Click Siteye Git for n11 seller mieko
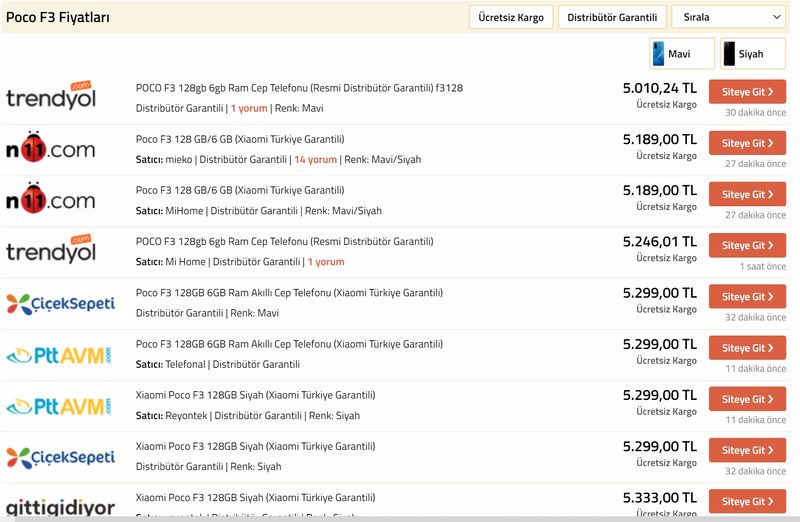This screenshot has width=800, height=522. pyautogui.click(x=747, y=143)
